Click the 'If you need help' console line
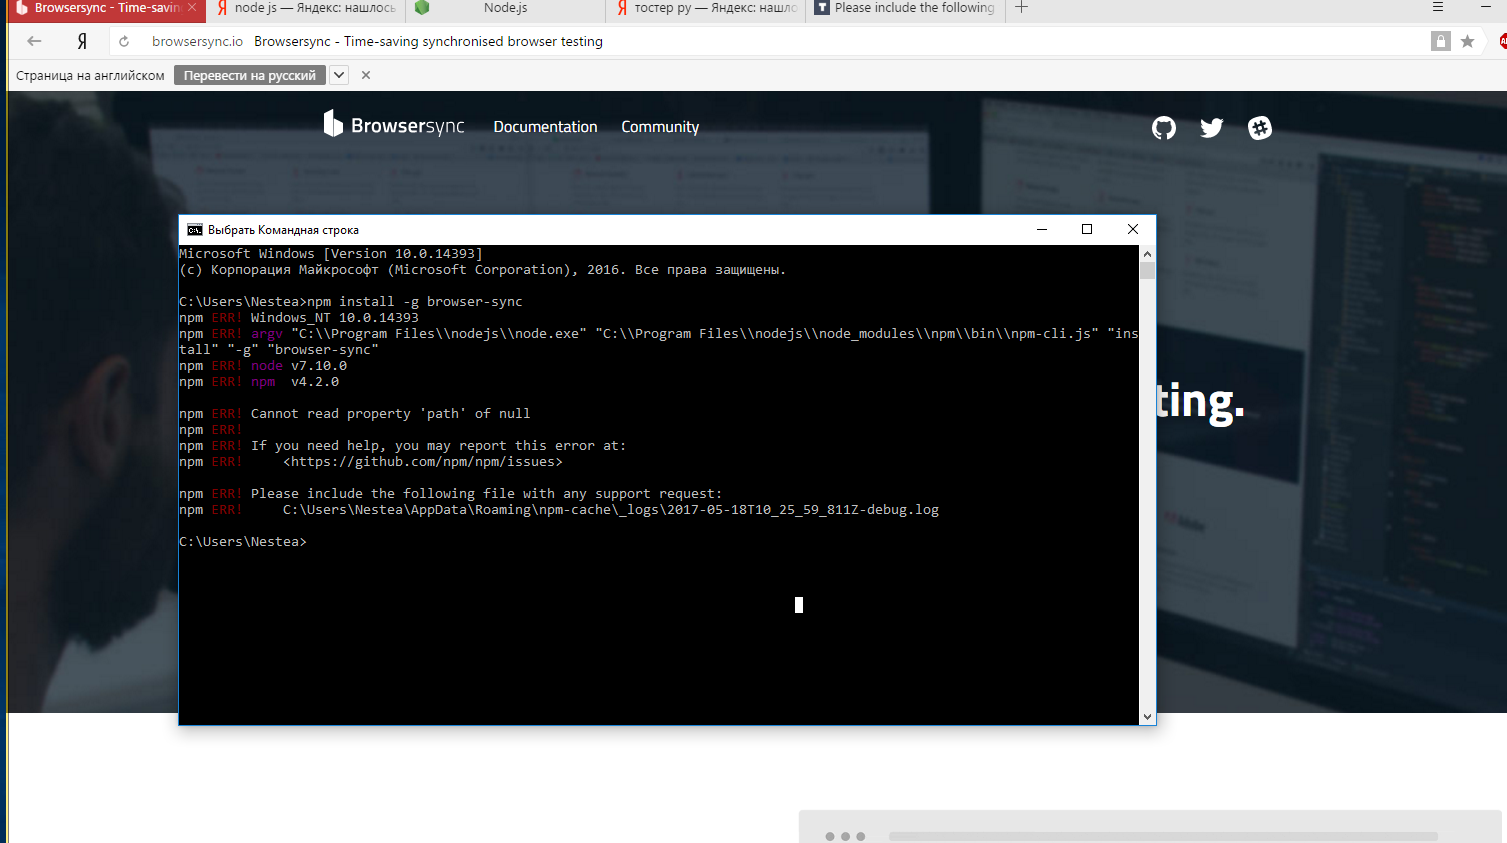This screenshot has height=843, width=1507. click(438, 445)
